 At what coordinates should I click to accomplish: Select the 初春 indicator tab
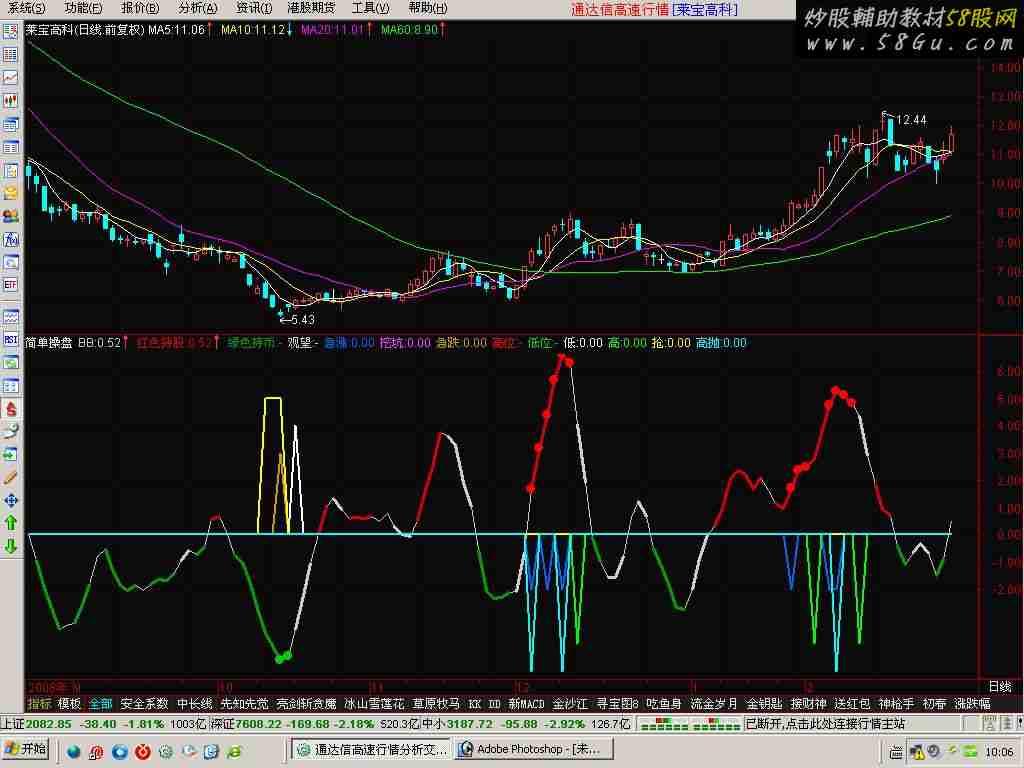pyautogui.click(x=935, y=703)
